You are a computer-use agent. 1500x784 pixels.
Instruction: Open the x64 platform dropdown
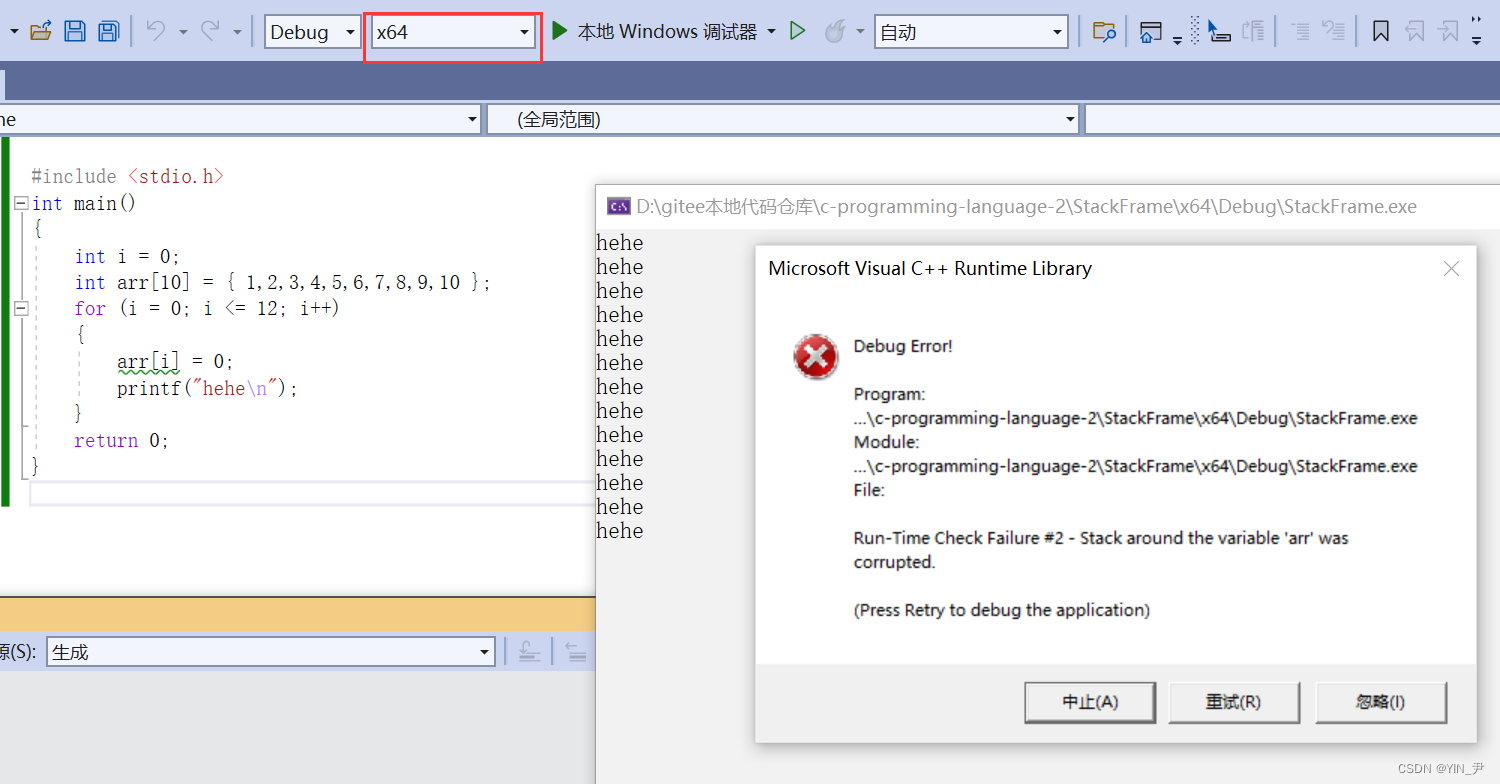tap(453, 32)
